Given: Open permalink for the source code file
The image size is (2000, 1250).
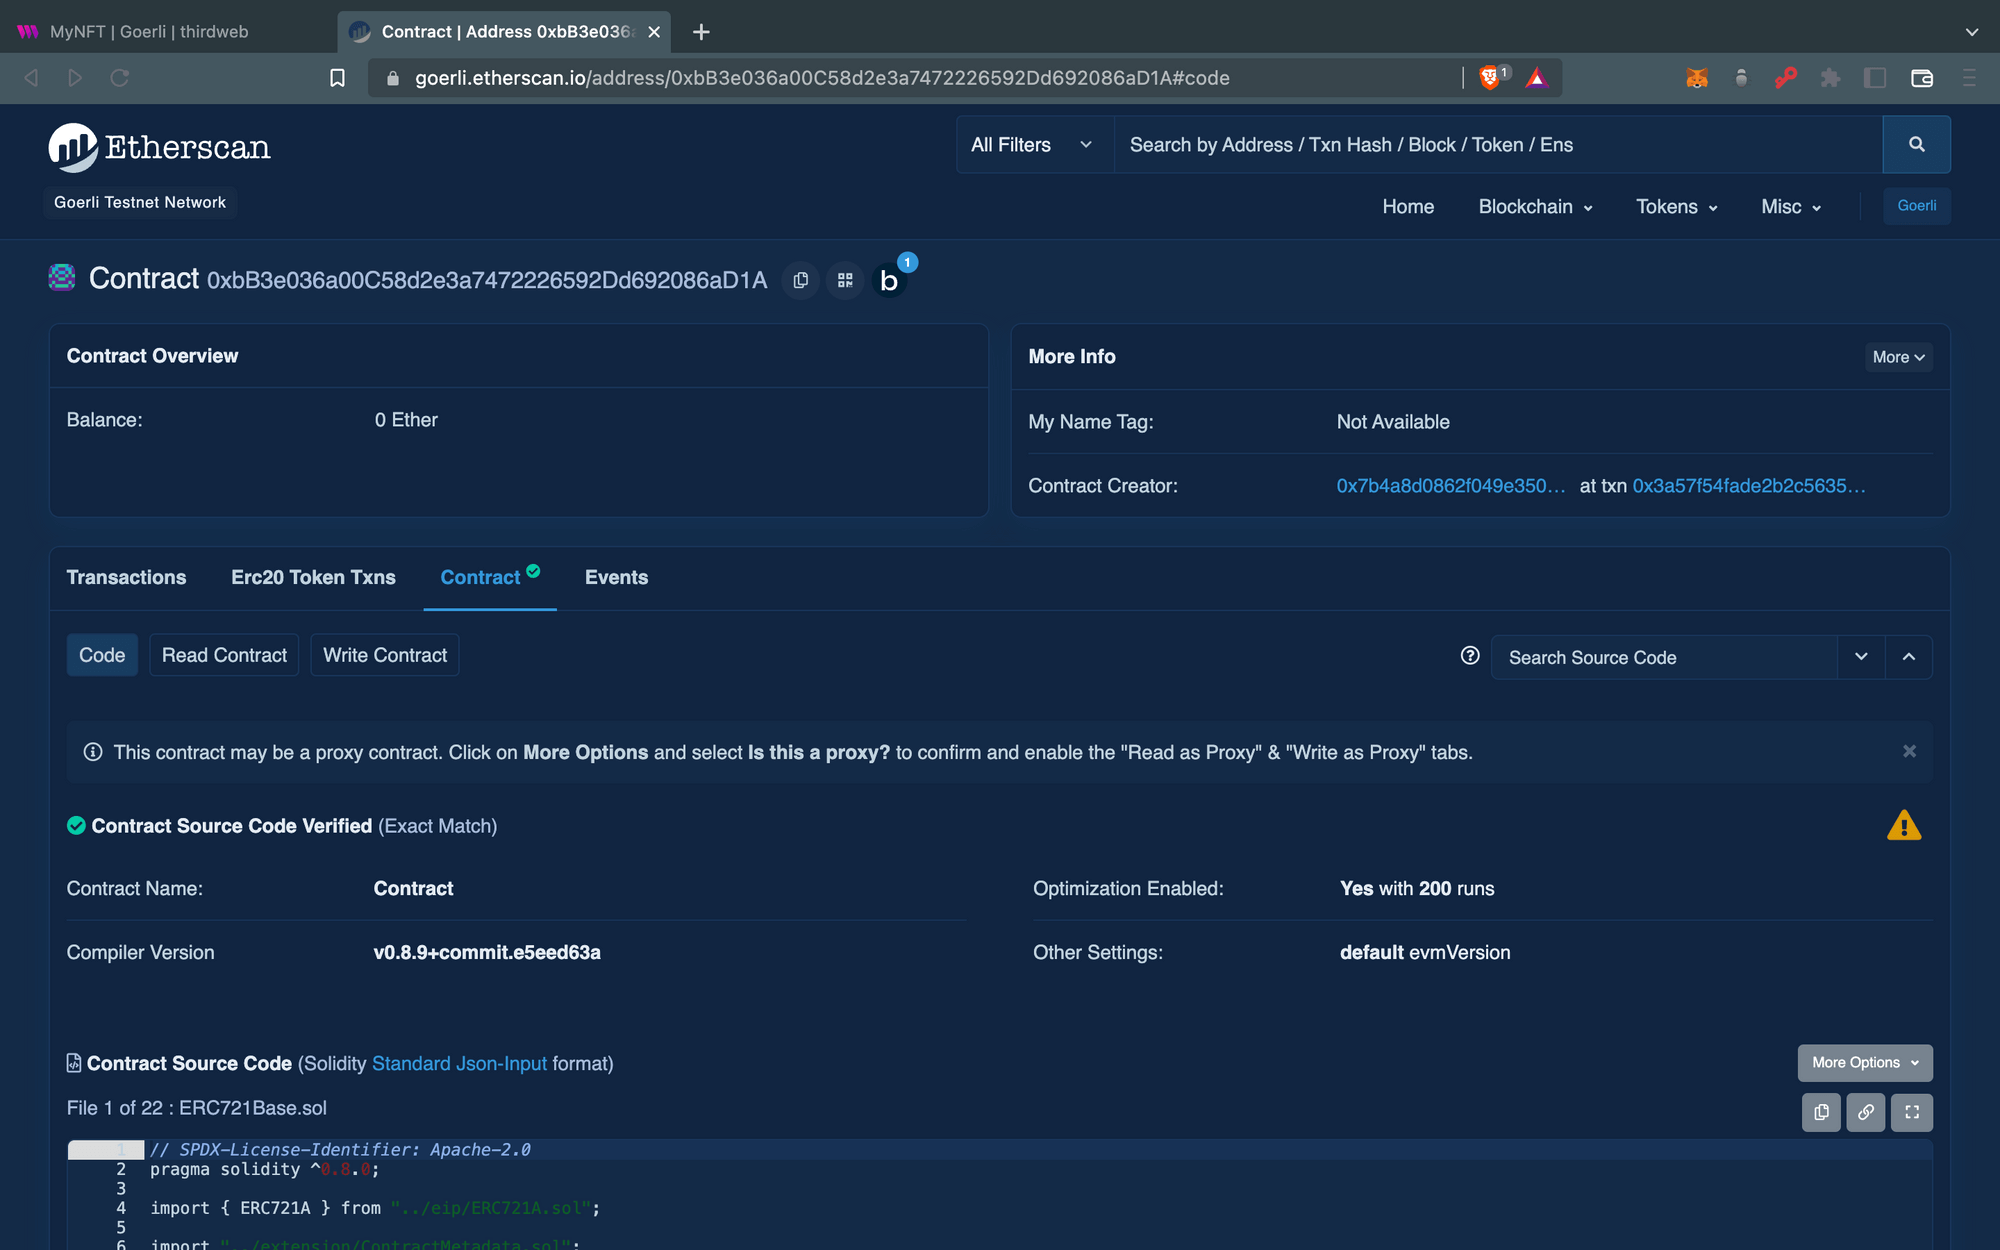Looking at the screenshot, I should point(1865,1112).
